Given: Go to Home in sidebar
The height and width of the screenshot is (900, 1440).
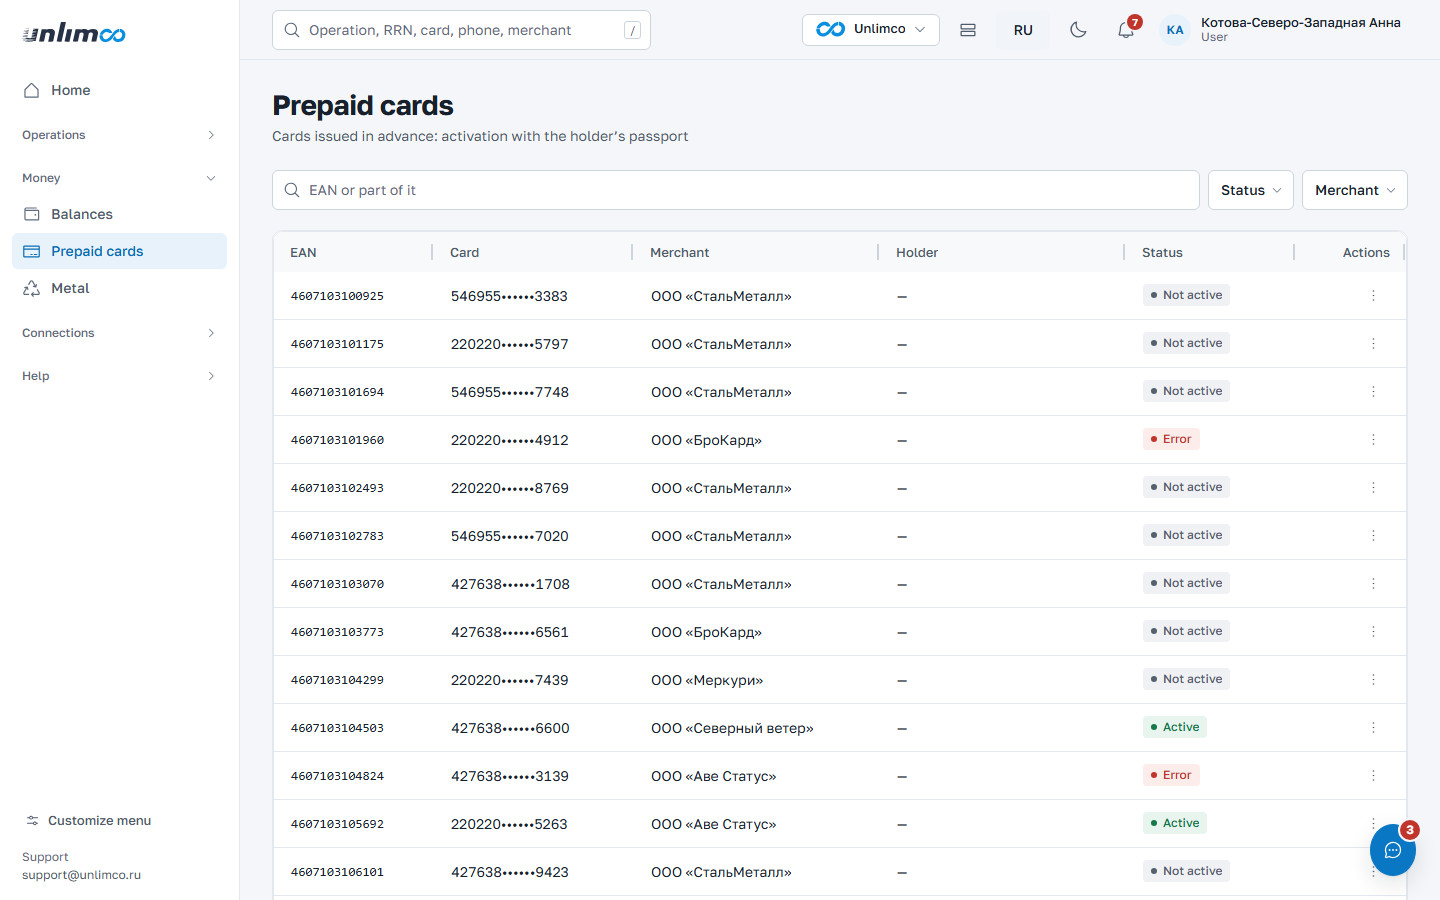Looking at the screenshot, I should [x=119, y=90].
